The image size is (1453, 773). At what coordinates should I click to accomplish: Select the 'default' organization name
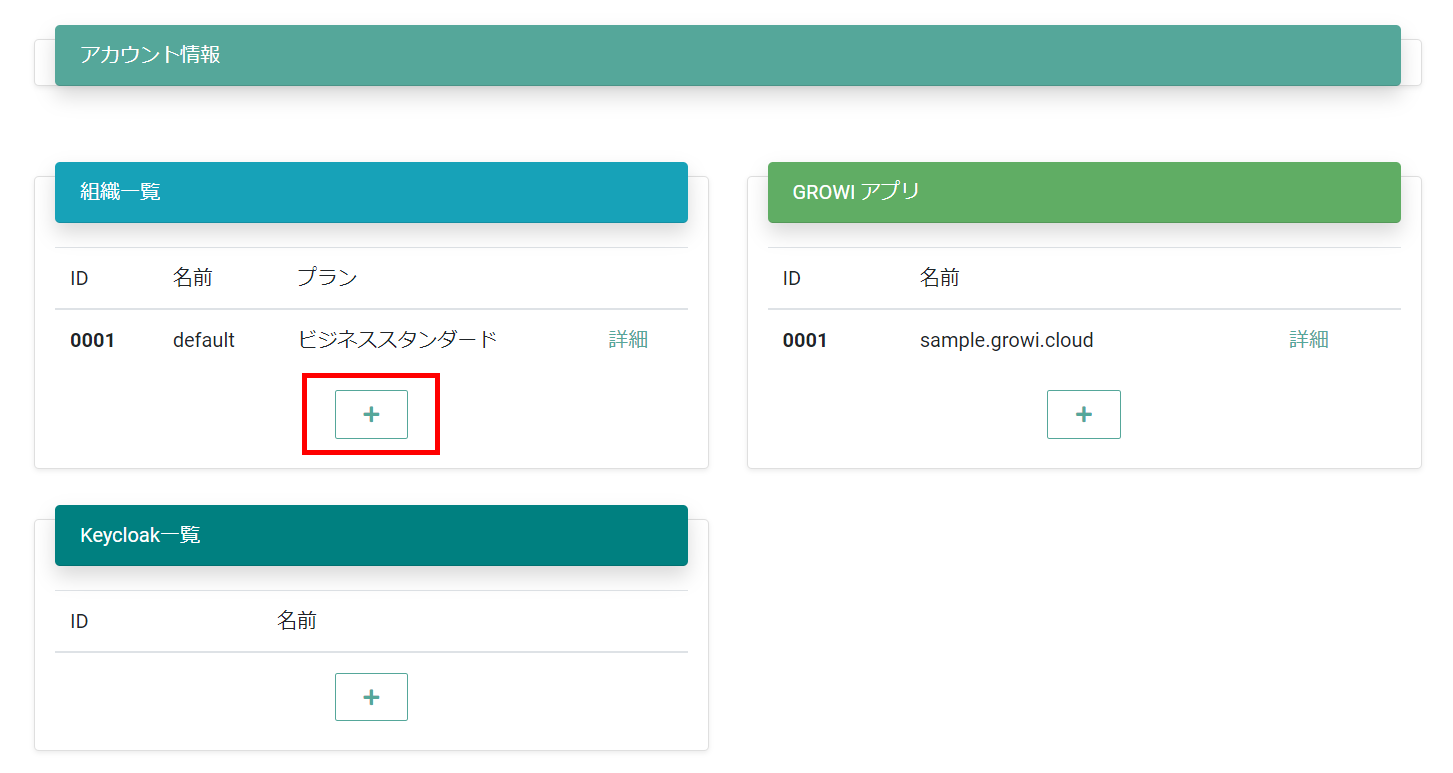tap(204, 340)
